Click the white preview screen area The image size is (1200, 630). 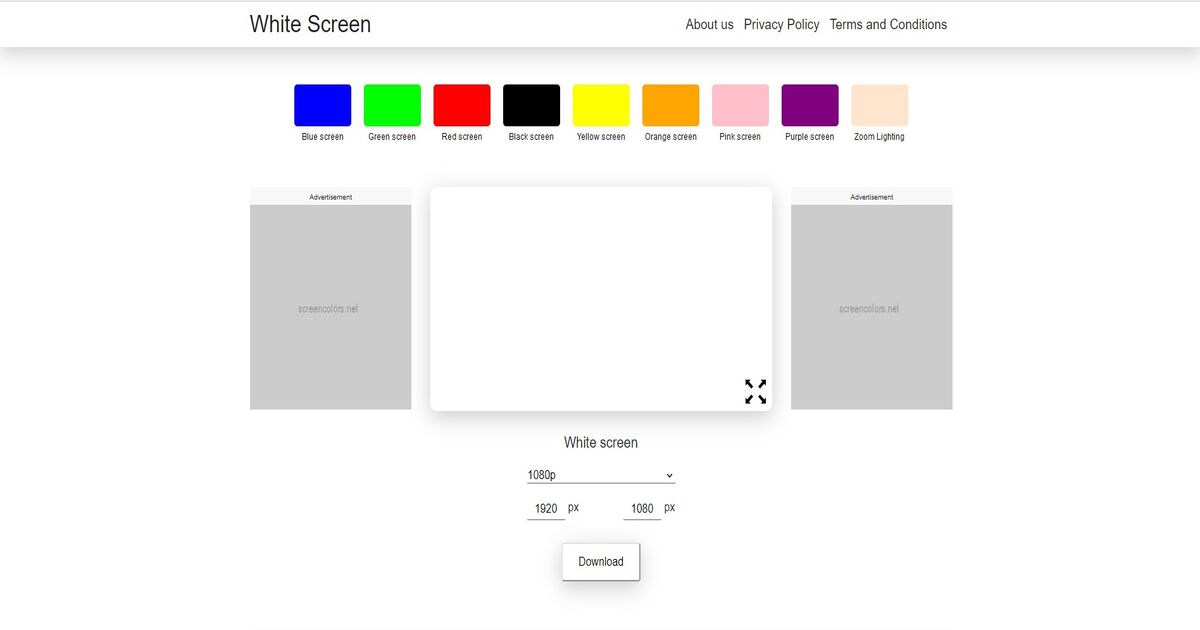tap(600, 290)
